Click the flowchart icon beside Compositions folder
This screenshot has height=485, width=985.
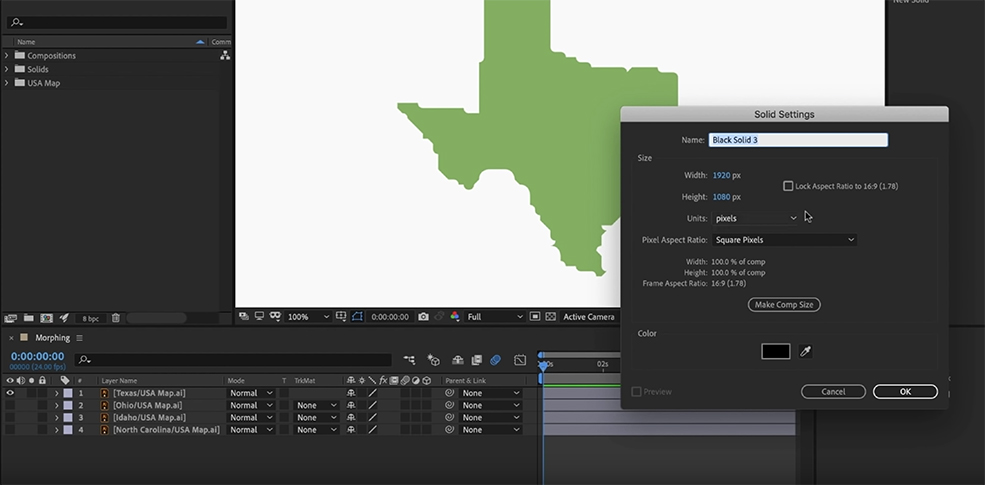click(x=225, y=55)
